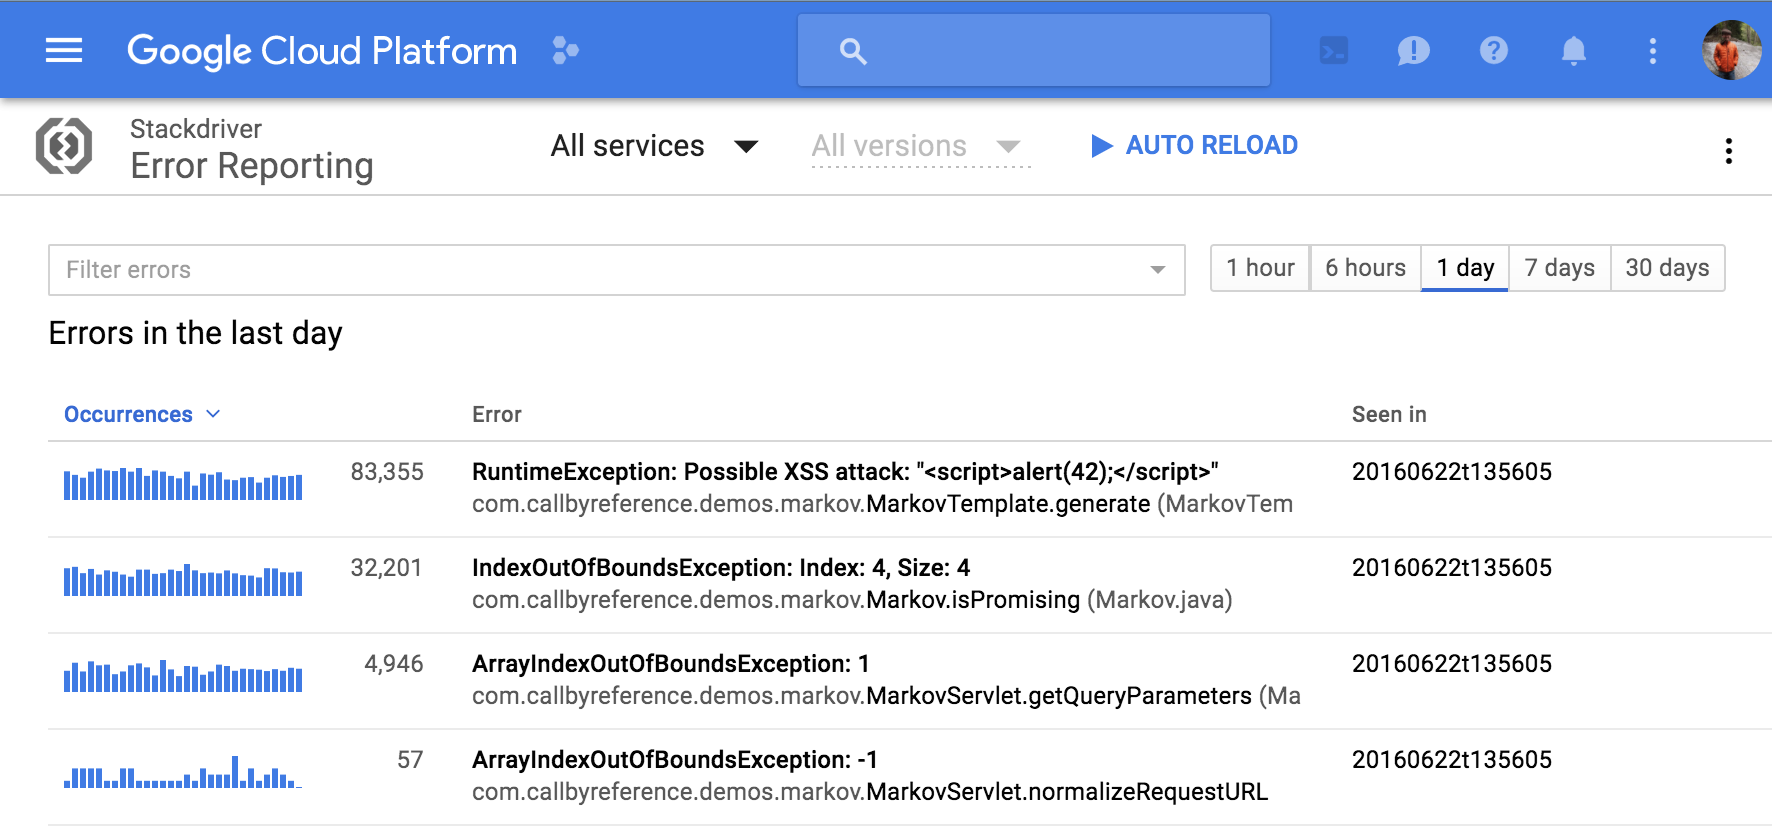
Task: Click the Stackdriver Error Reporting logo
Action: pos(64,146)
